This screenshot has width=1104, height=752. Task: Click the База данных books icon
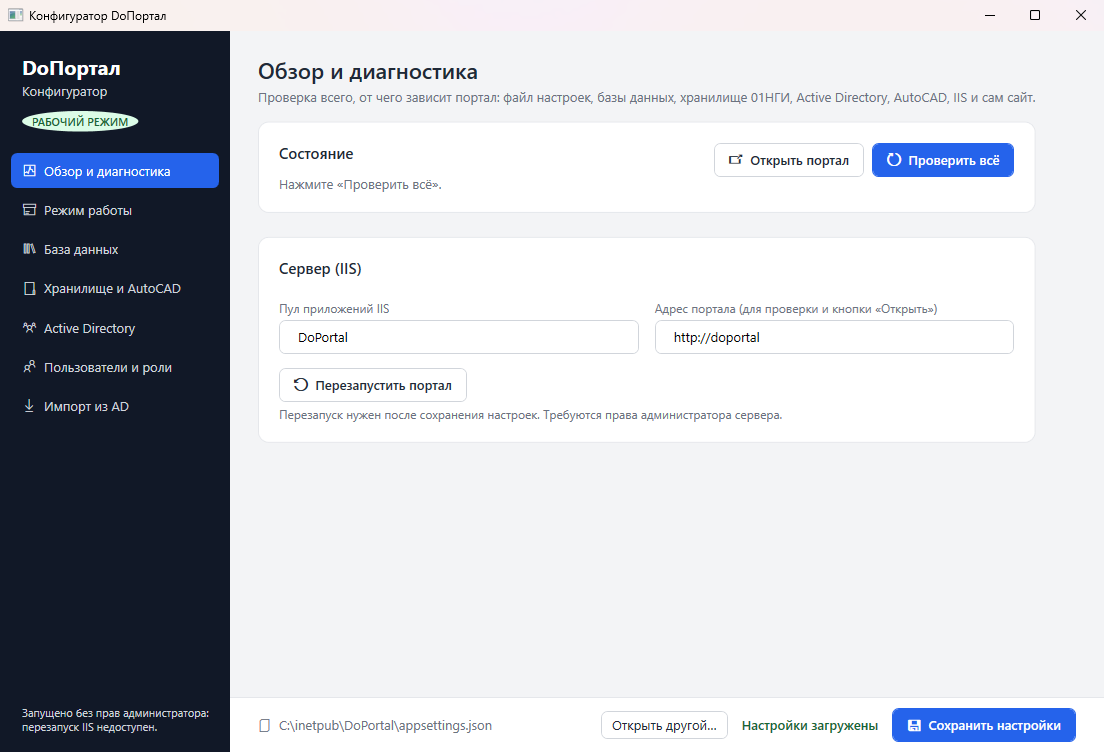pos(29,249)
